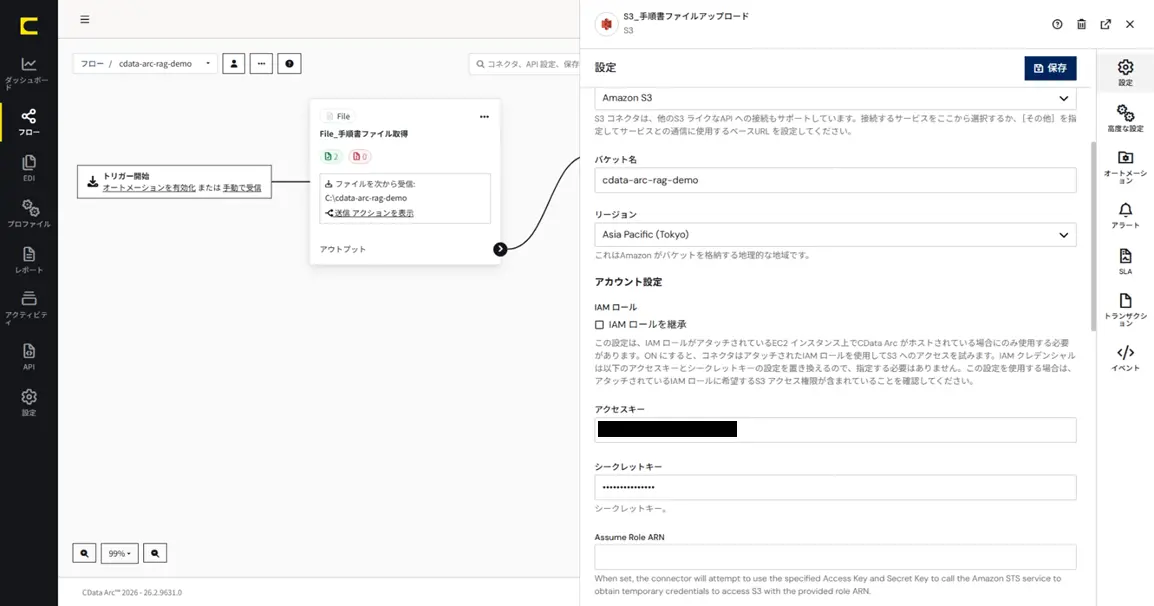The height and width of the screenshot is (606, 1154).
Task: Click the S3_手順書ファイルアップロード panel title
Action: click(x=686, y=16)
